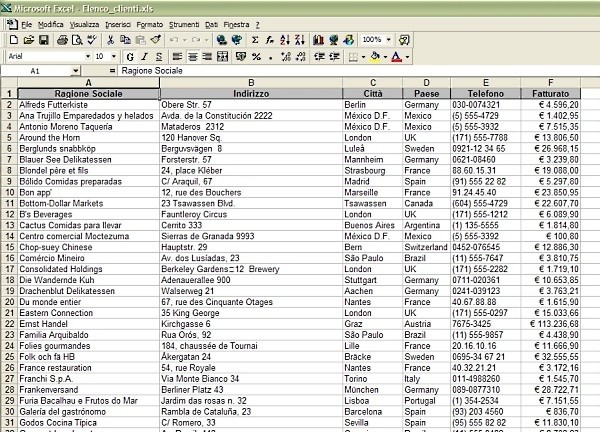The image size is (600, 432).
Task: Select the Fatturato header cell
Action: 550,93
